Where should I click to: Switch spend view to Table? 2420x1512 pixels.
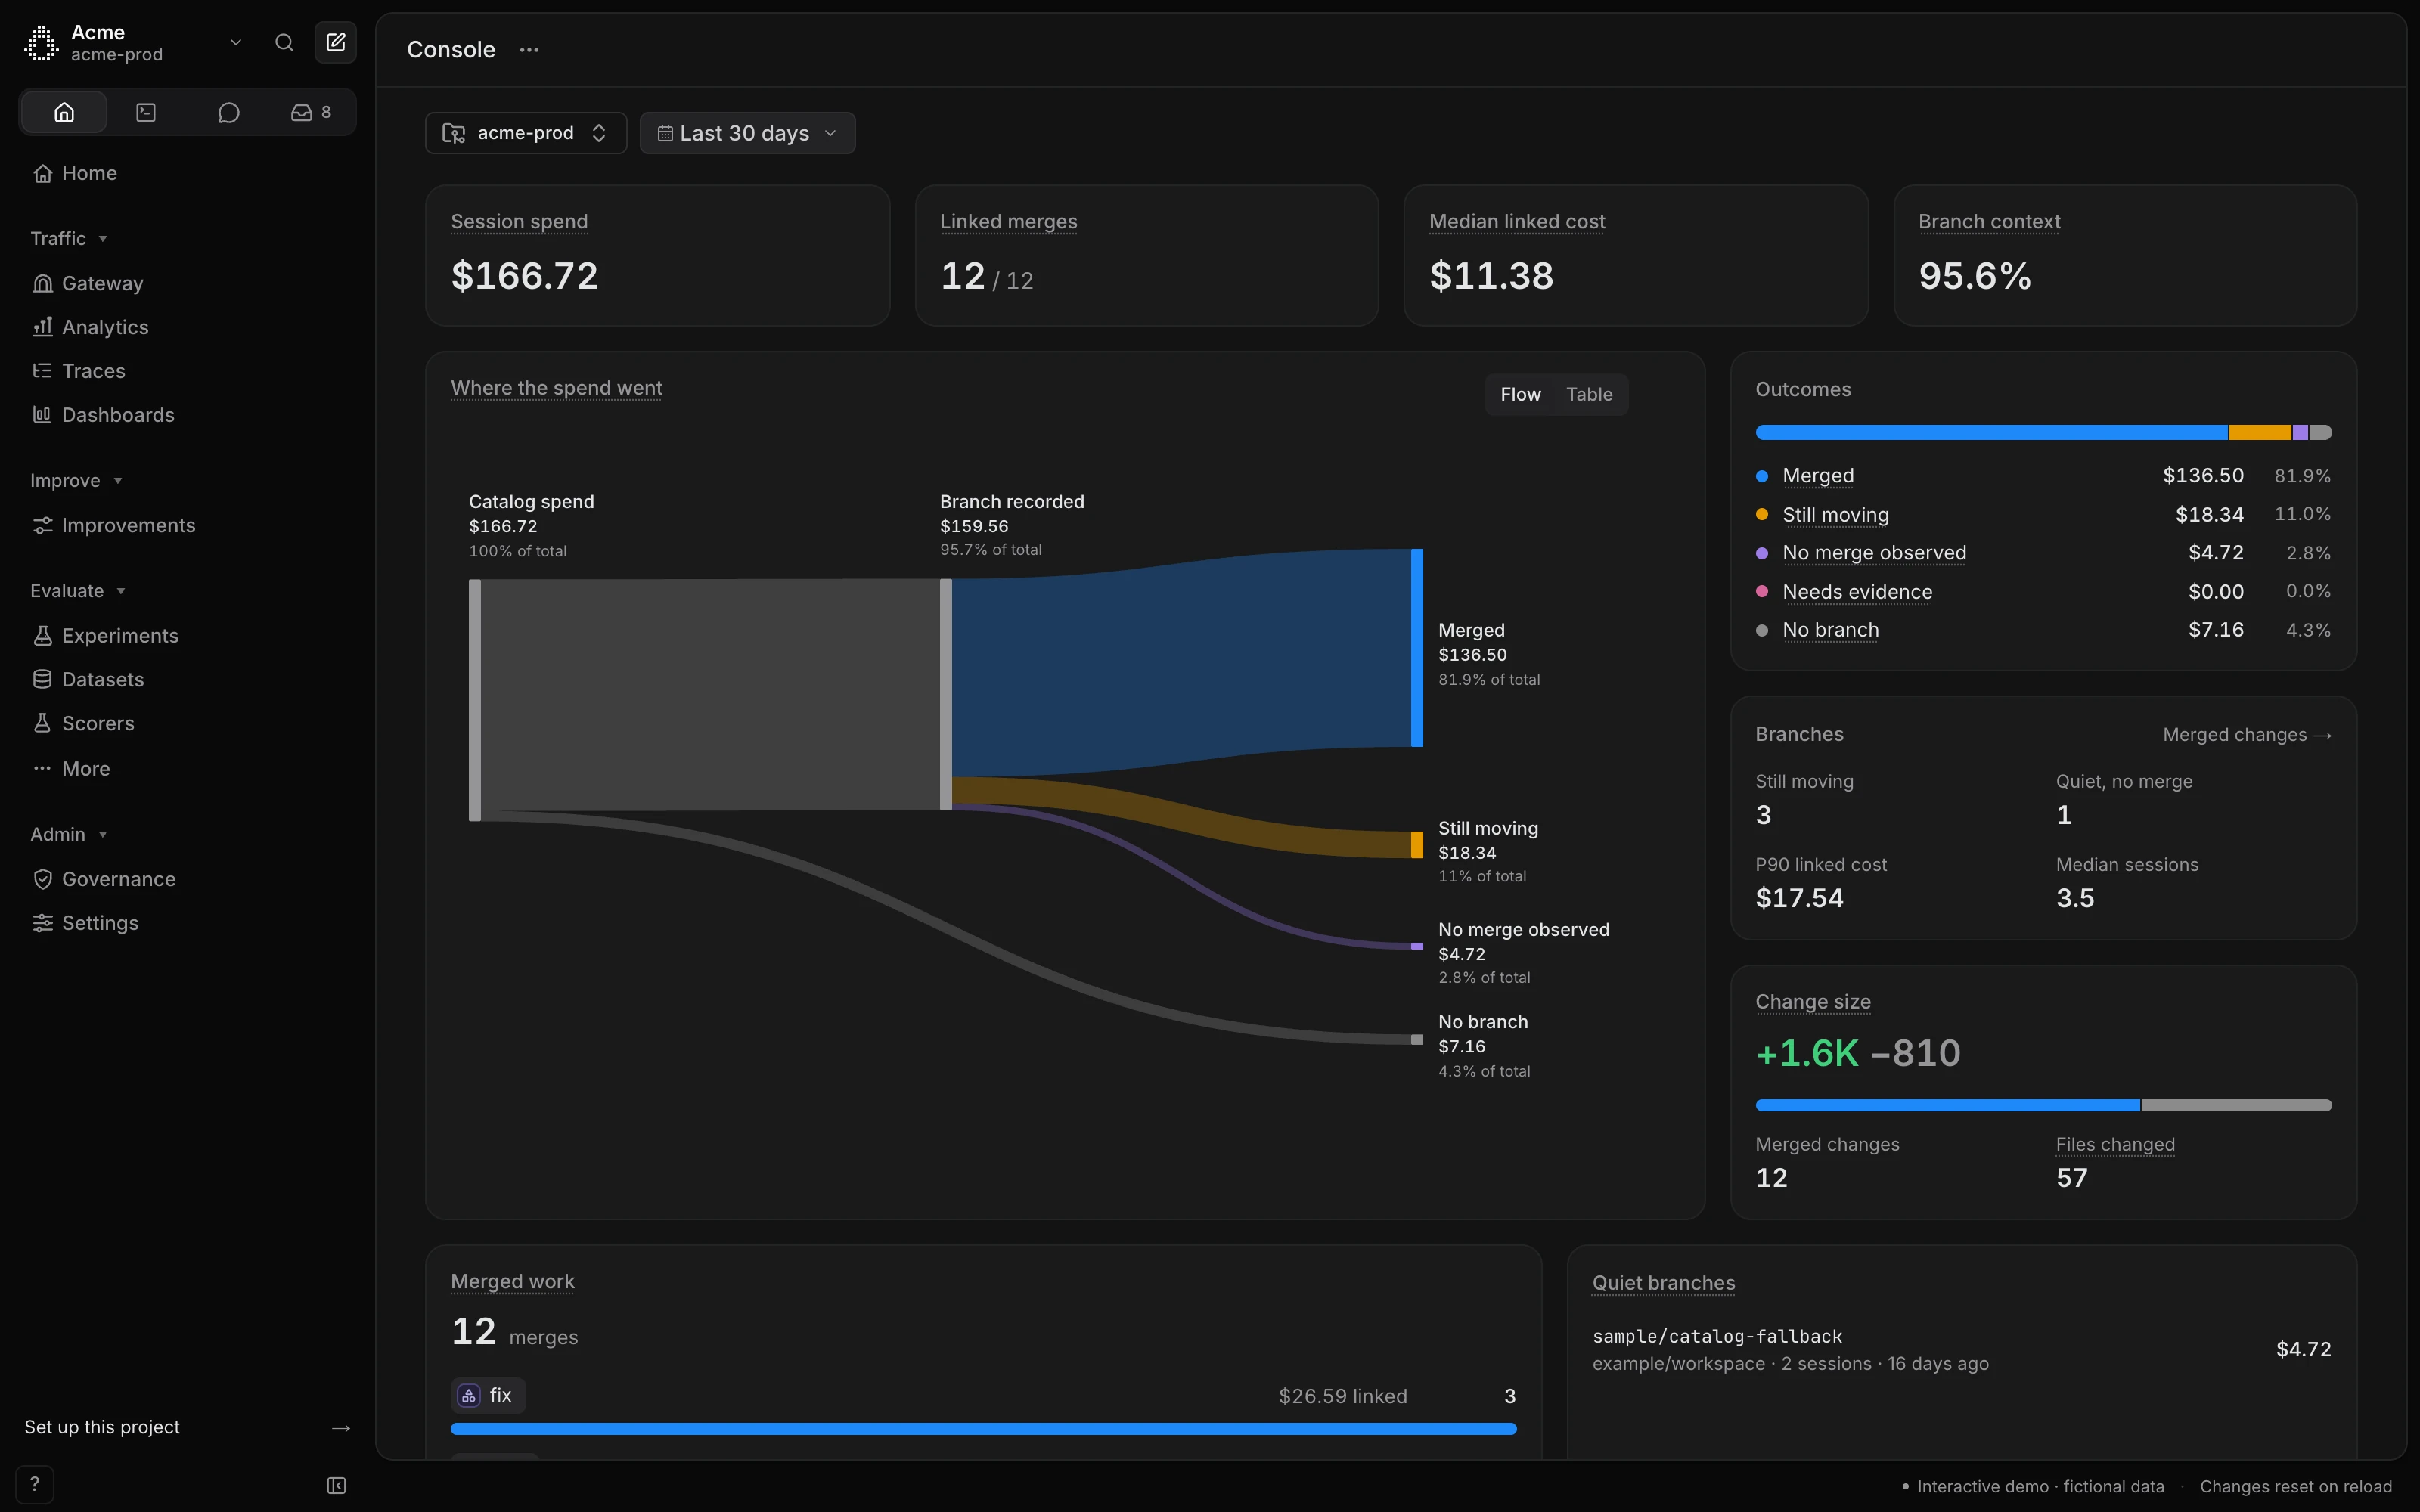1589,394
